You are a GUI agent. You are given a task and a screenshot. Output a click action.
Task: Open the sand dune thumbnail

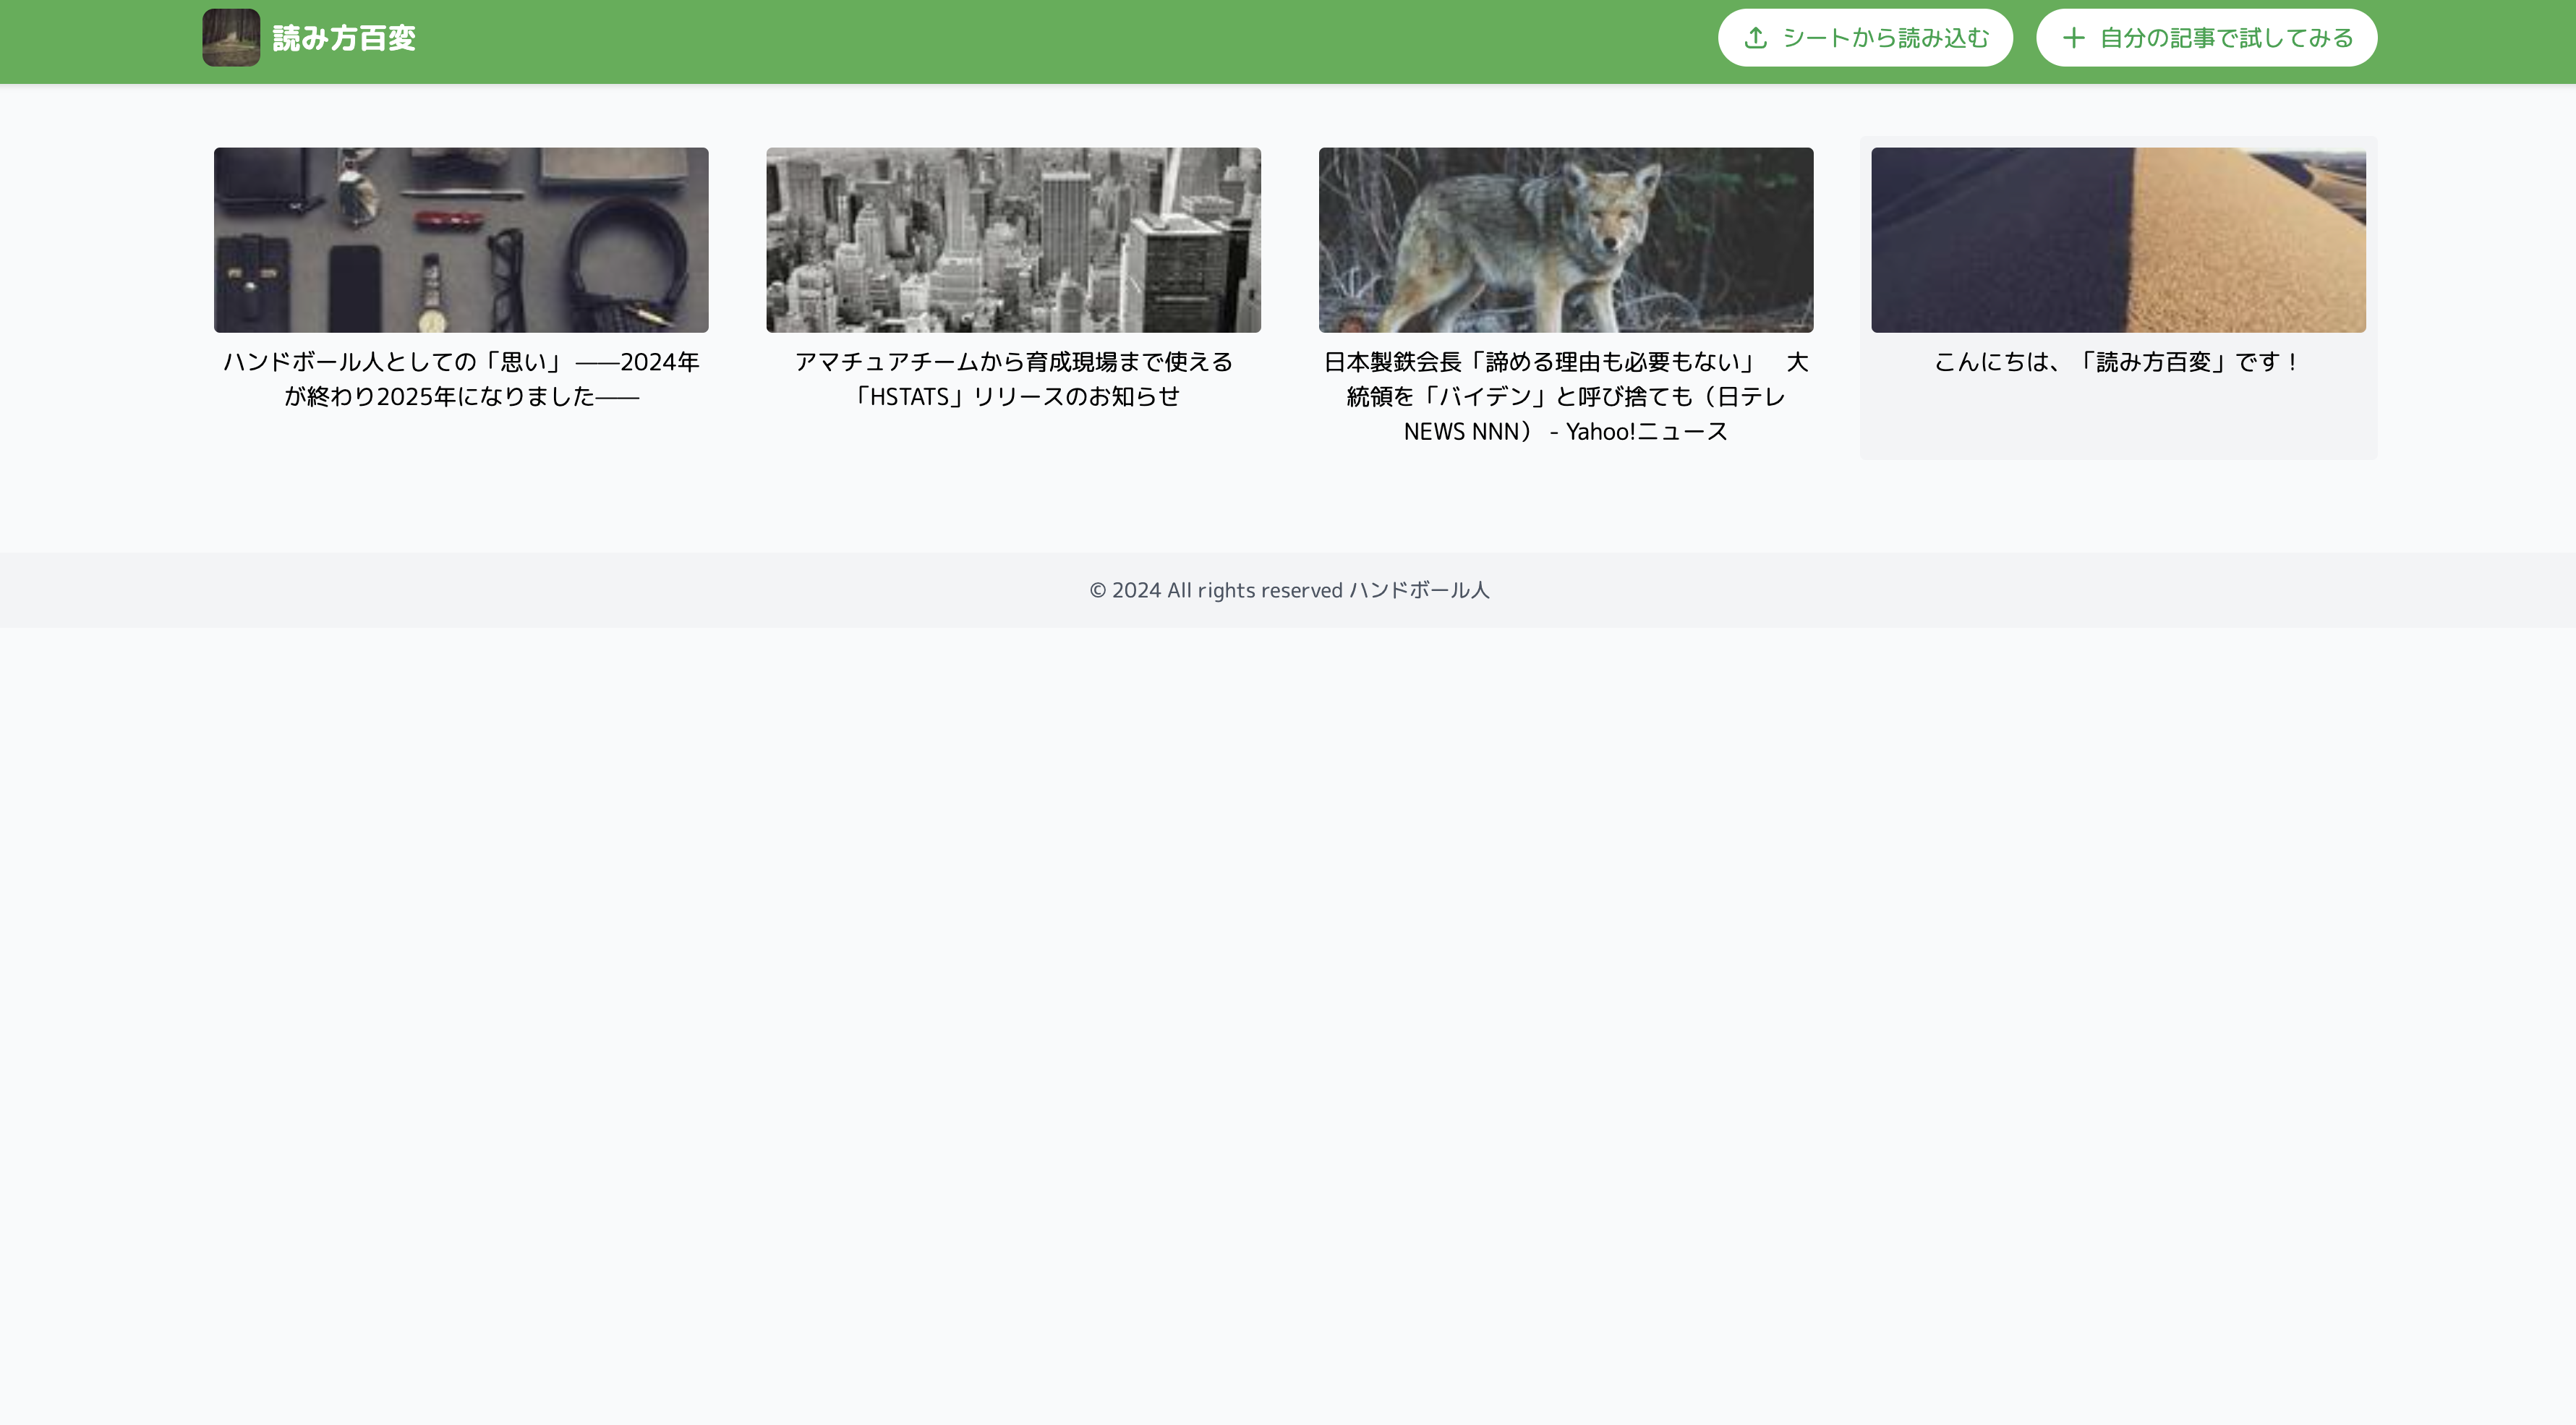[x=2118, y=240]
